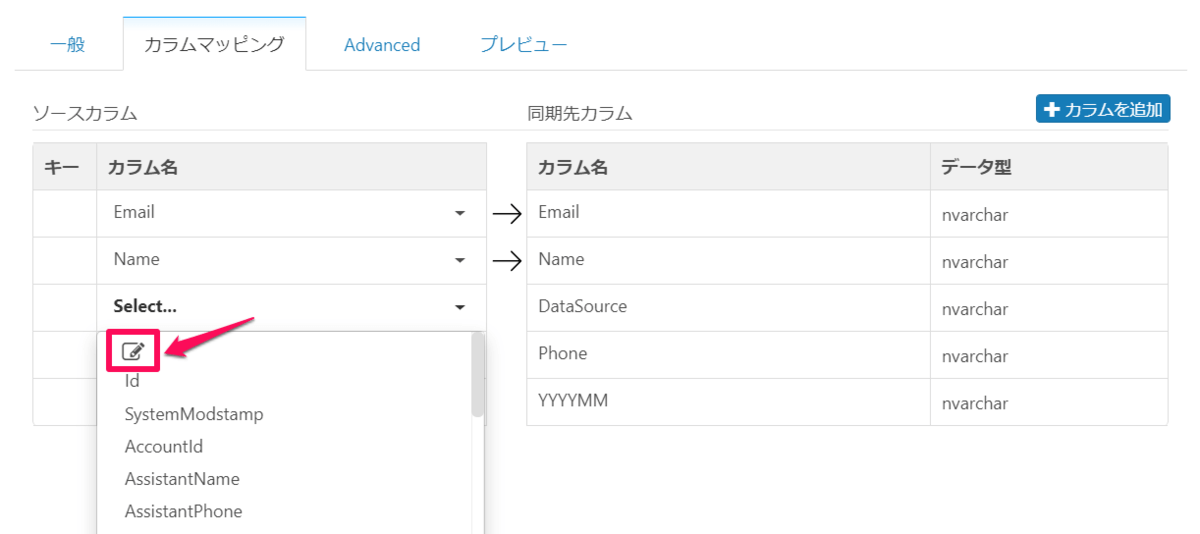Click the YYYYMM destination column cell
This screenshot has height=534, width=1200.
tap(573, 401)
